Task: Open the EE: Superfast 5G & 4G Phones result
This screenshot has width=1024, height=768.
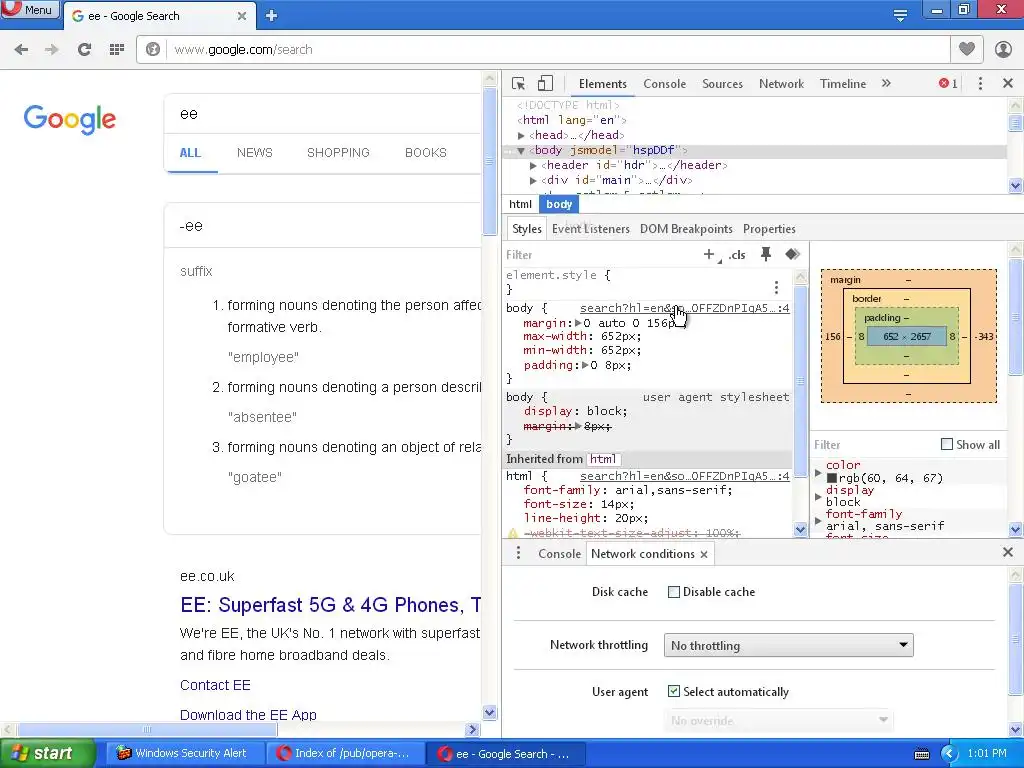Action: pos(330,605)
